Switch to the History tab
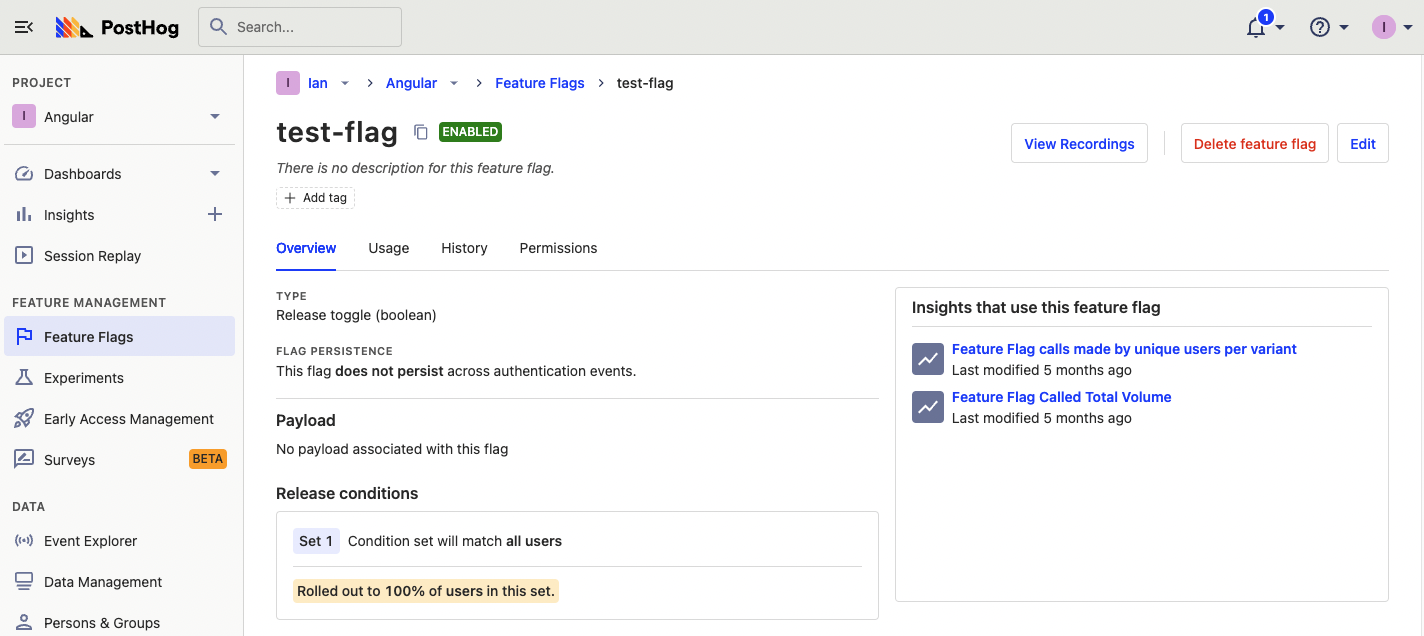The image size is (1424, 636). pyautogui.click(x=464, y=248)
